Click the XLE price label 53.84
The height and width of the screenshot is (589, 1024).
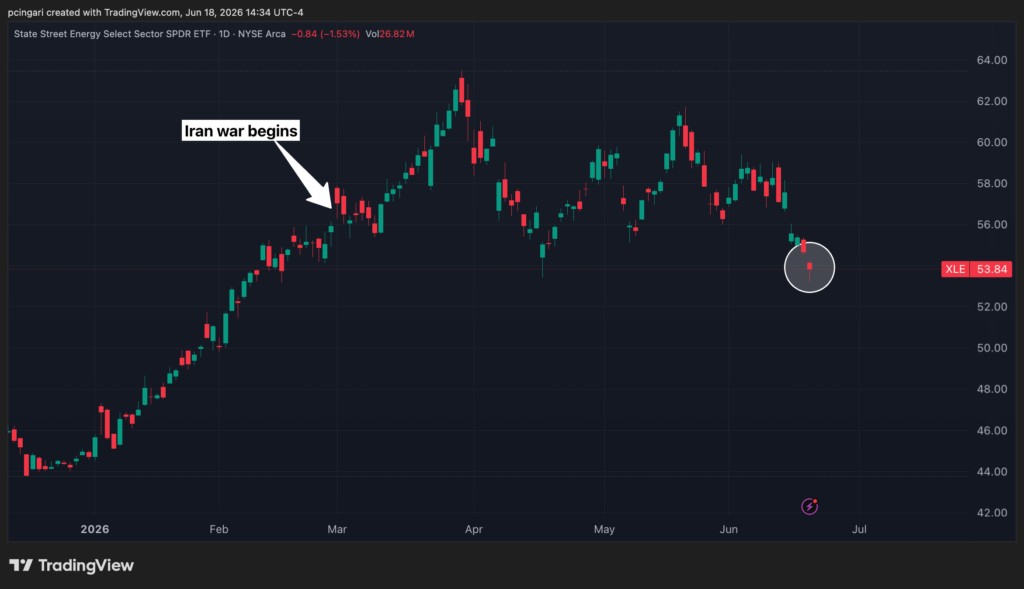(x=976, y=269)
